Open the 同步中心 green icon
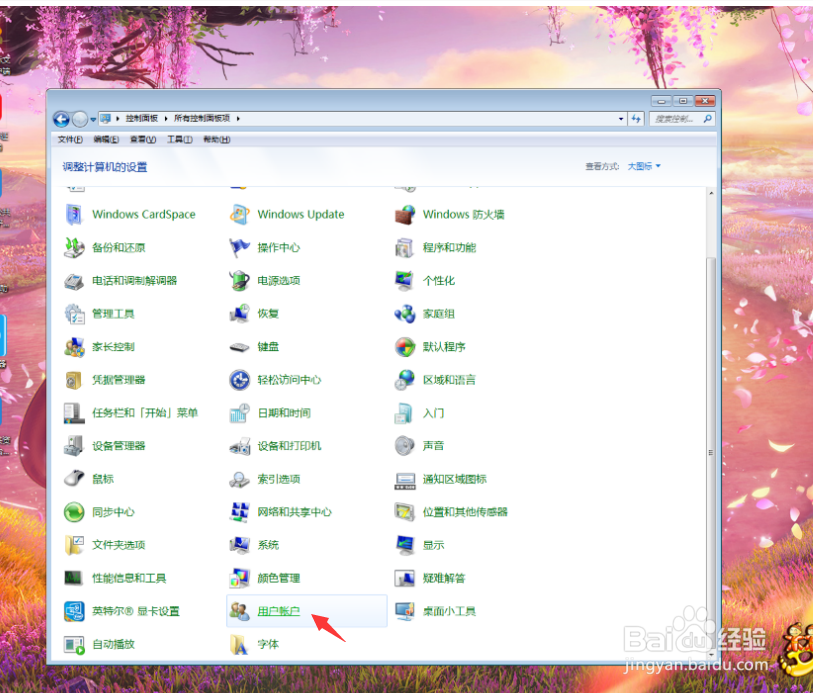The height and width of the screenshot is (693, 813). click(74, 512)
